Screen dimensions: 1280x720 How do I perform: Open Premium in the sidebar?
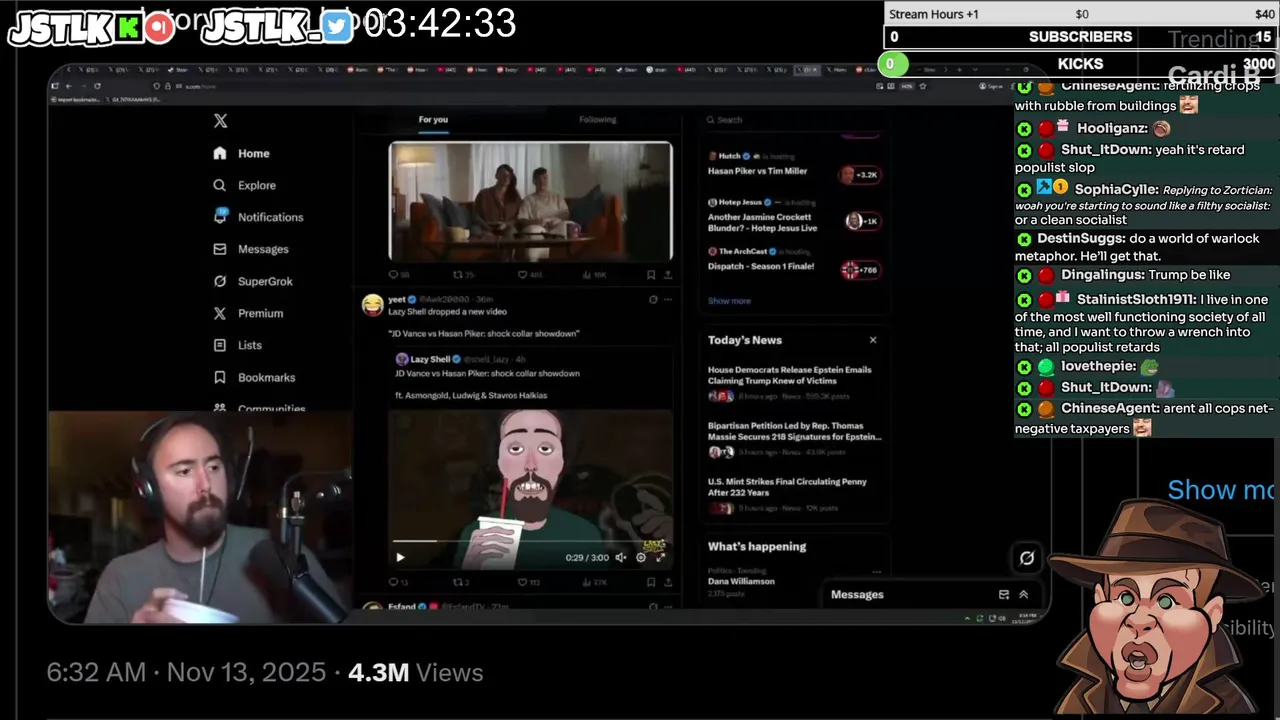248,313
